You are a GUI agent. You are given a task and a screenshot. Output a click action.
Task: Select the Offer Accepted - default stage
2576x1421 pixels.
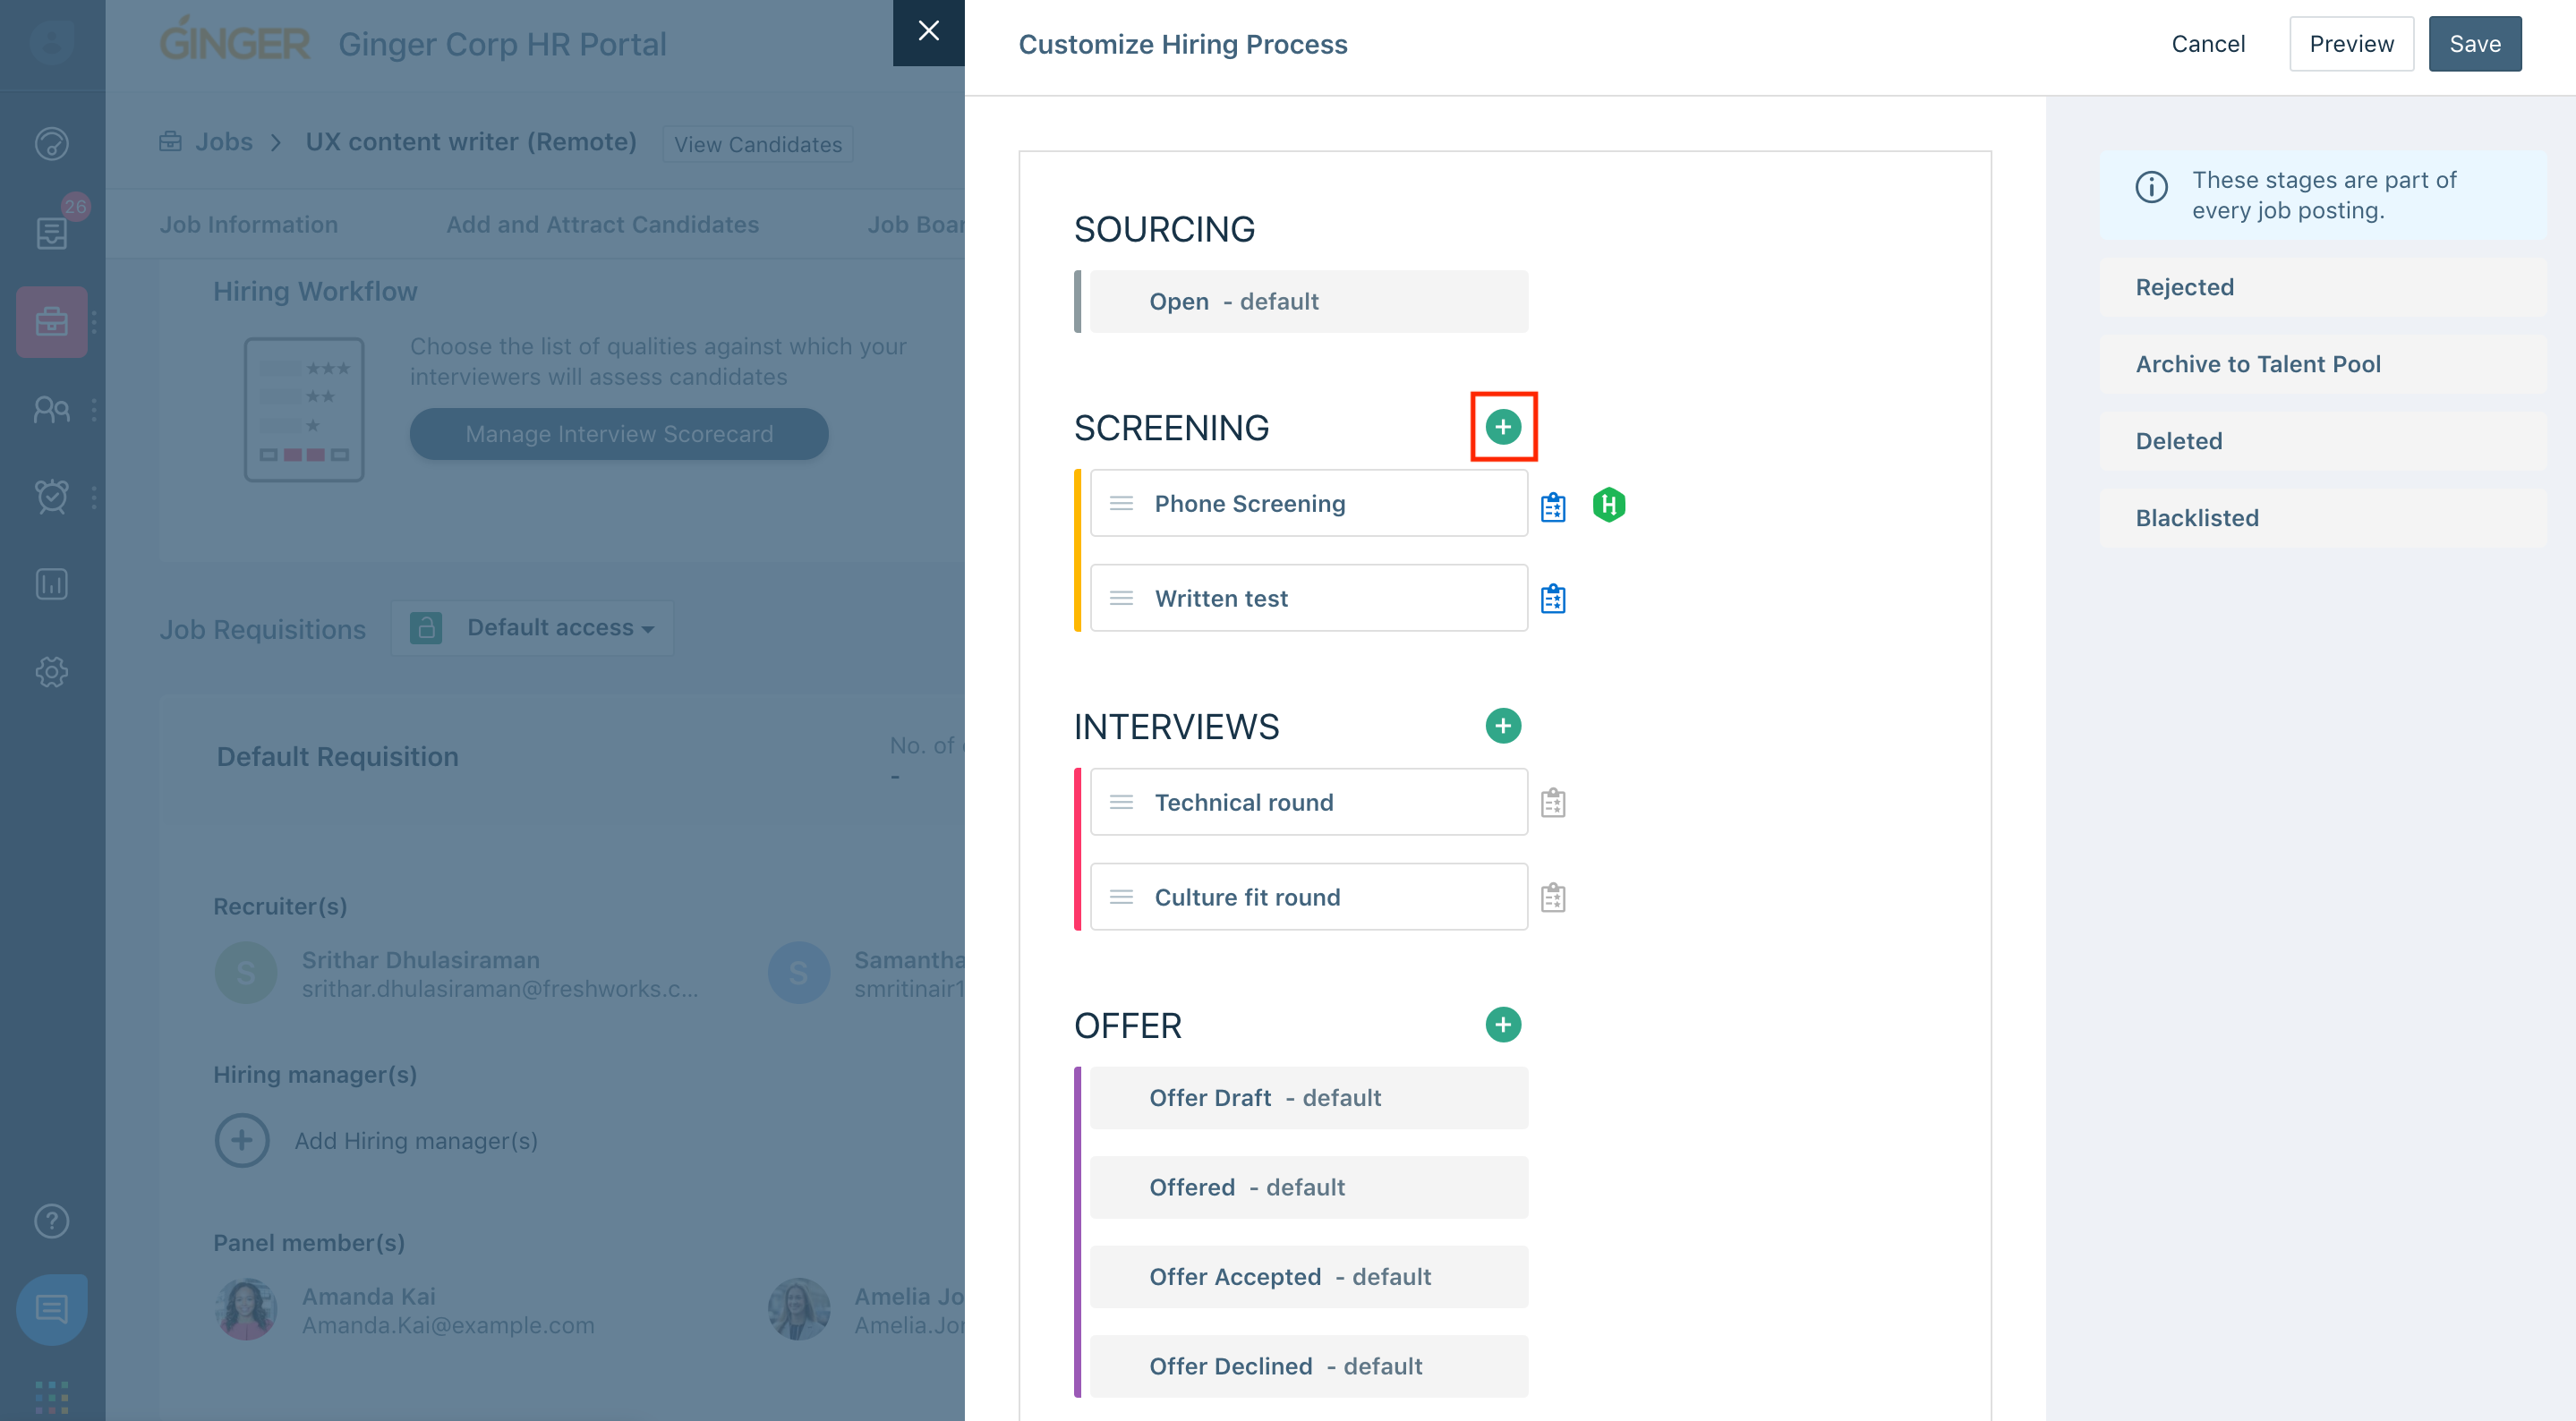(x=1309, y=1277)
